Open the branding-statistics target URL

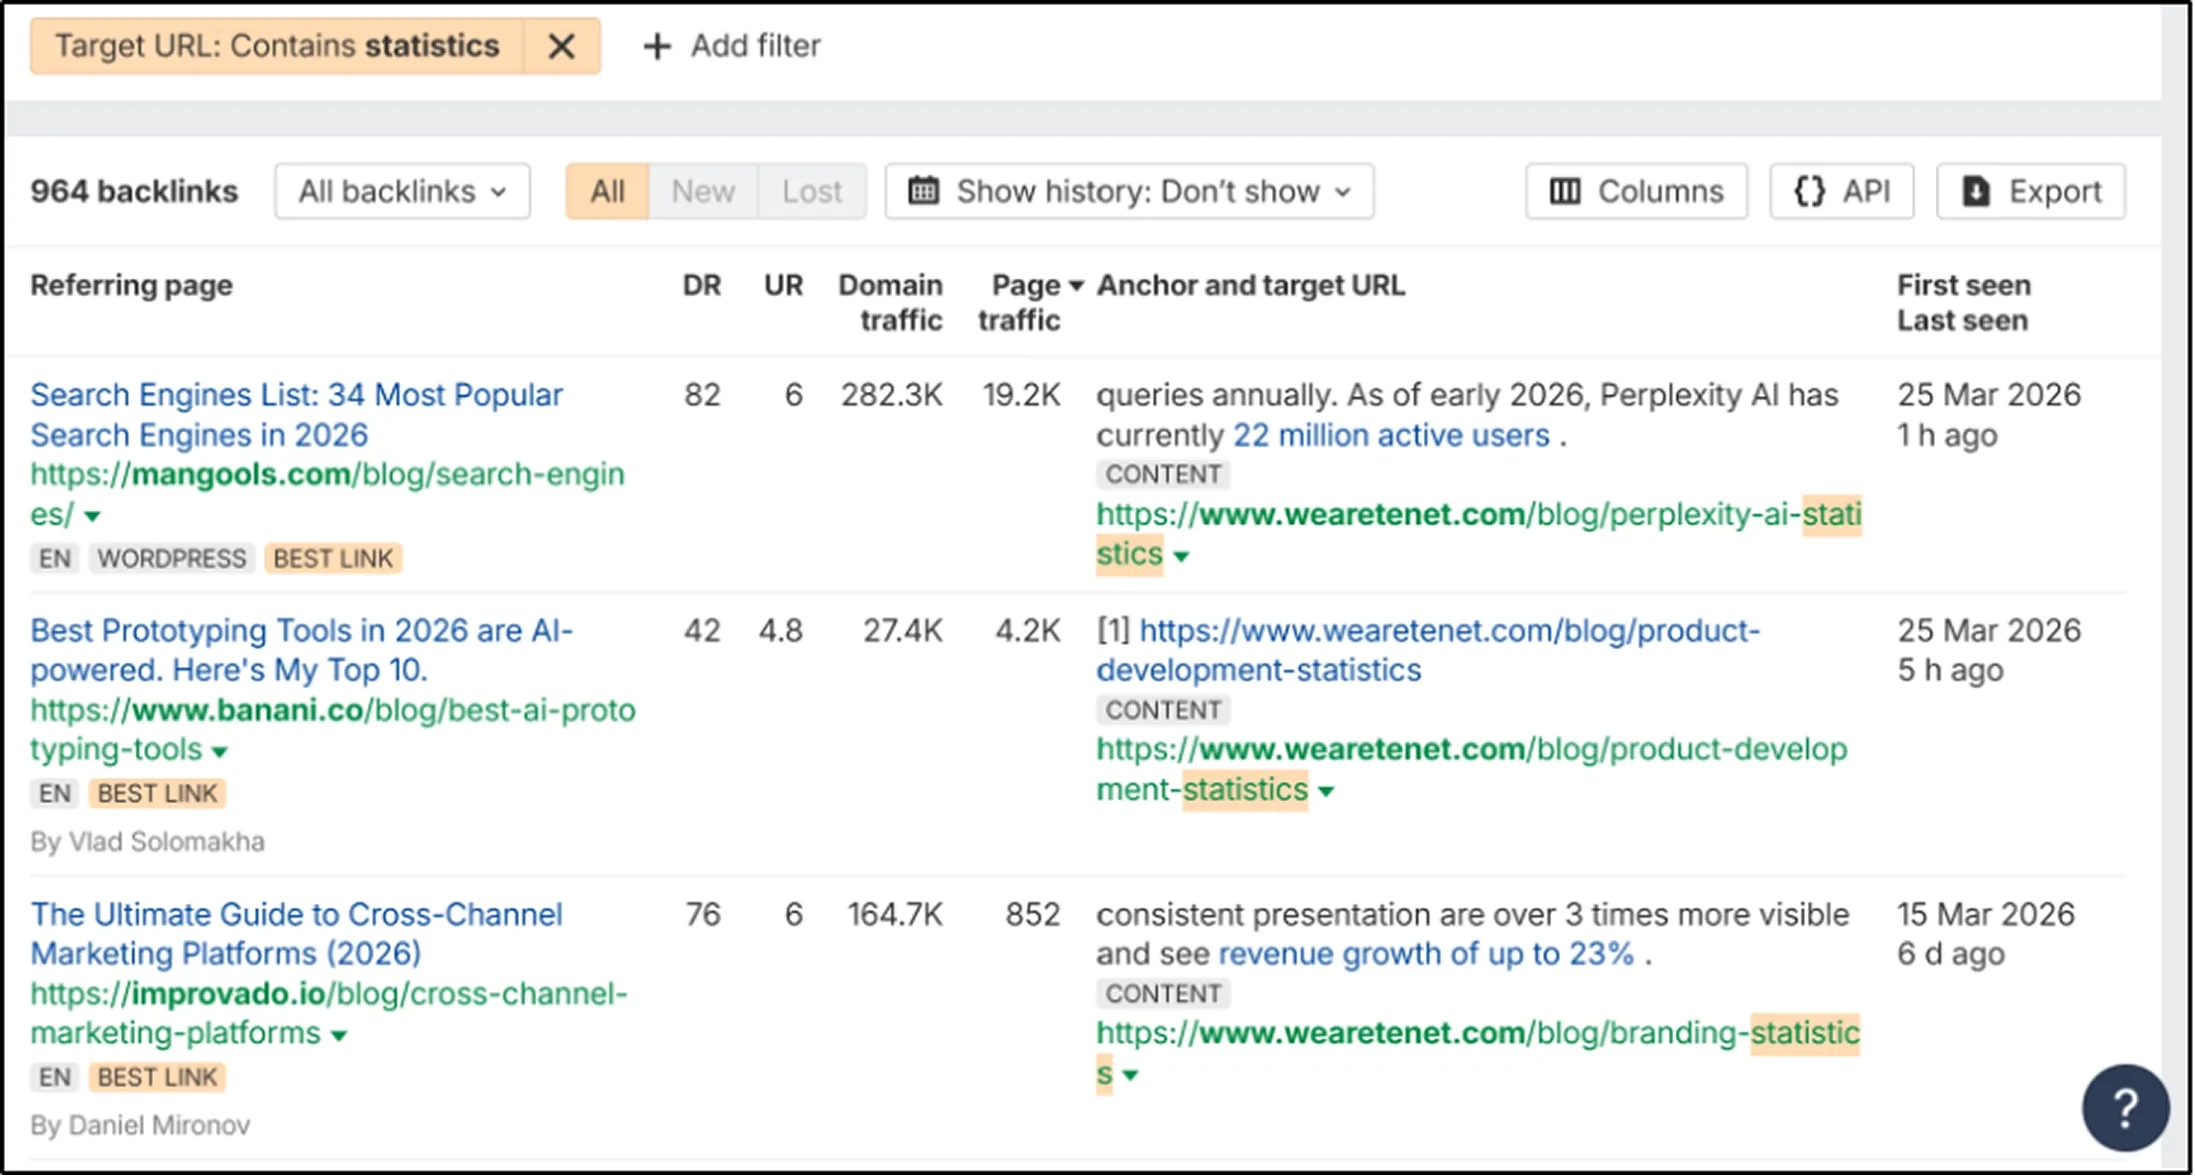tap(1478, 1053)
